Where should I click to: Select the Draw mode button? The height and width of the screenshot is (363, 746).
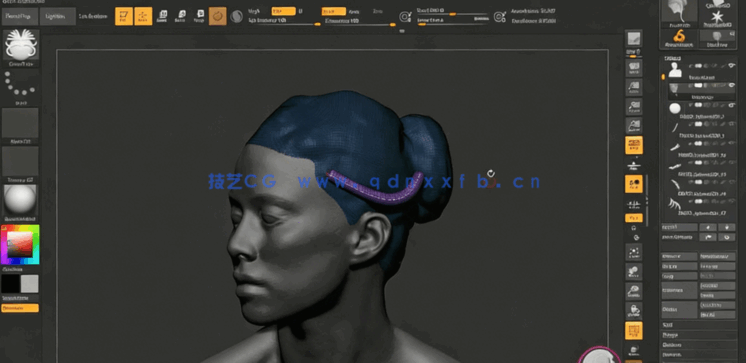[x=143, y=16]
